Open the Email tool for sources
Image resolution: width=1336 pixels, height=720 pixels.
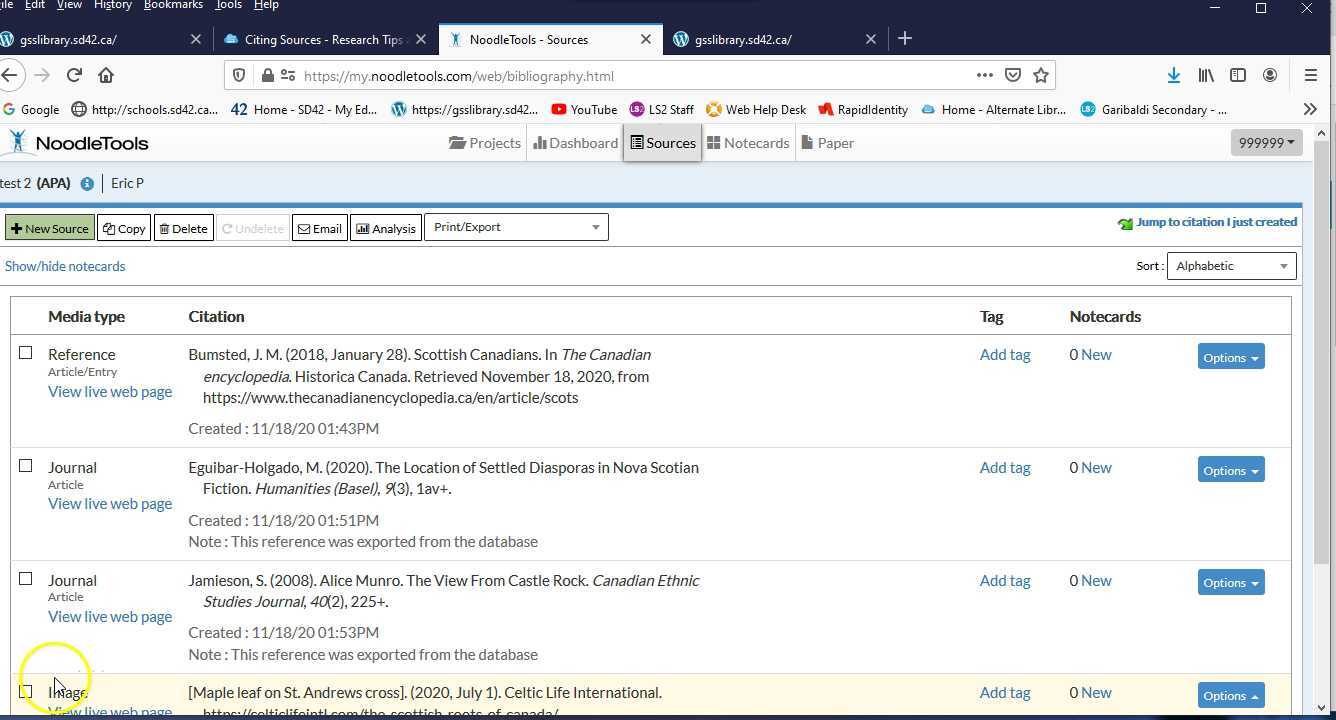[x=319, y=227]
